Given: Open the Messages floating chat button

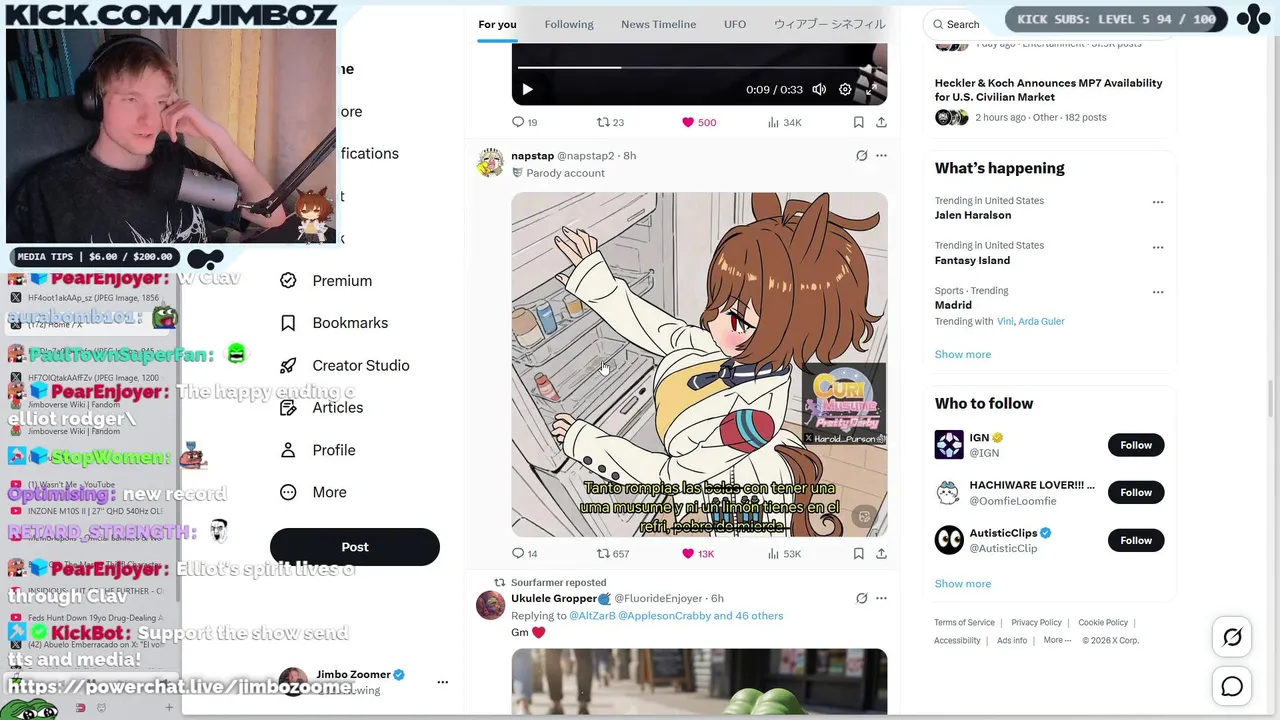Looking at the screenshot, I should point(1232,686).
